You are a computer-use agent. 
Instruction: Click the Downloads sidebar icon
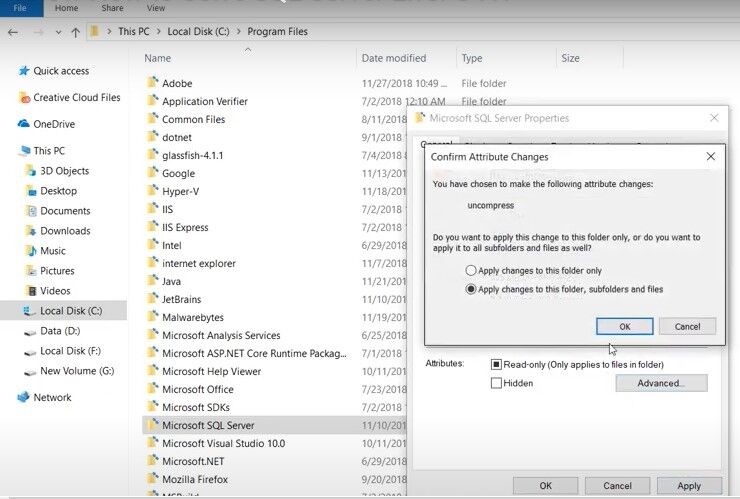pyautogui.click(x=31, y=230)
